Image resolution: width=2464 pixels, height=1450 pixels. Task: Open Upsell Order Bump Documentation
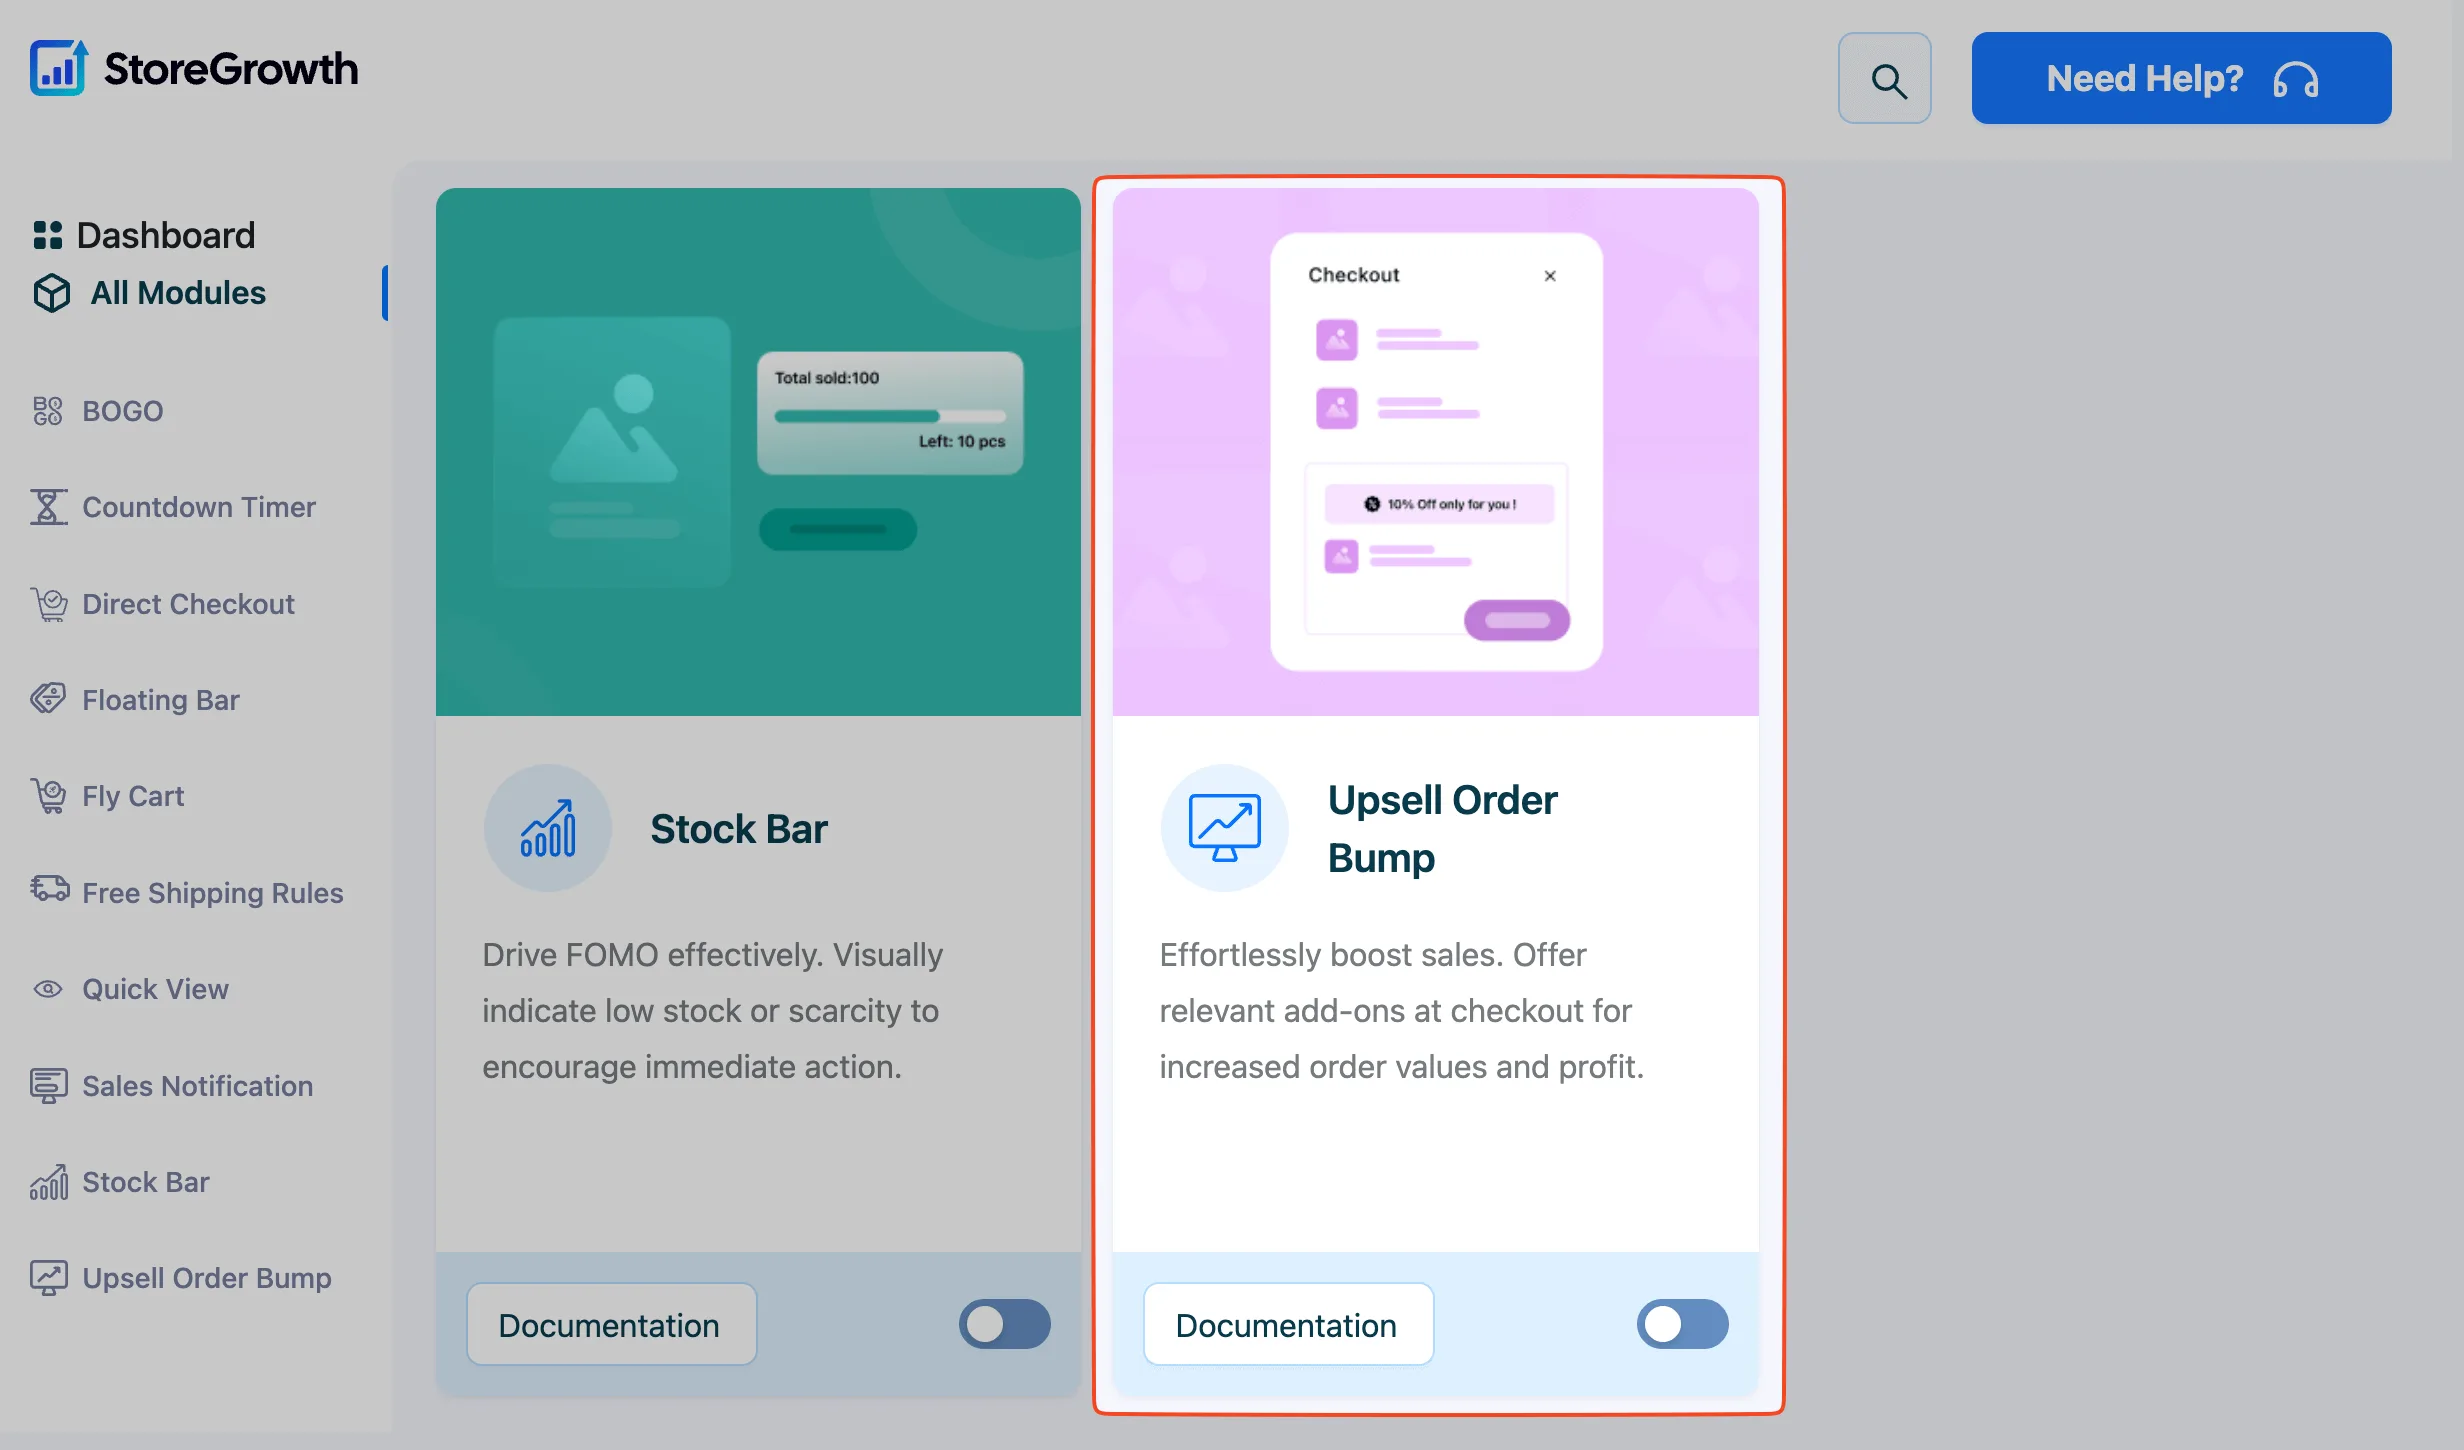pos(1288,1325)
